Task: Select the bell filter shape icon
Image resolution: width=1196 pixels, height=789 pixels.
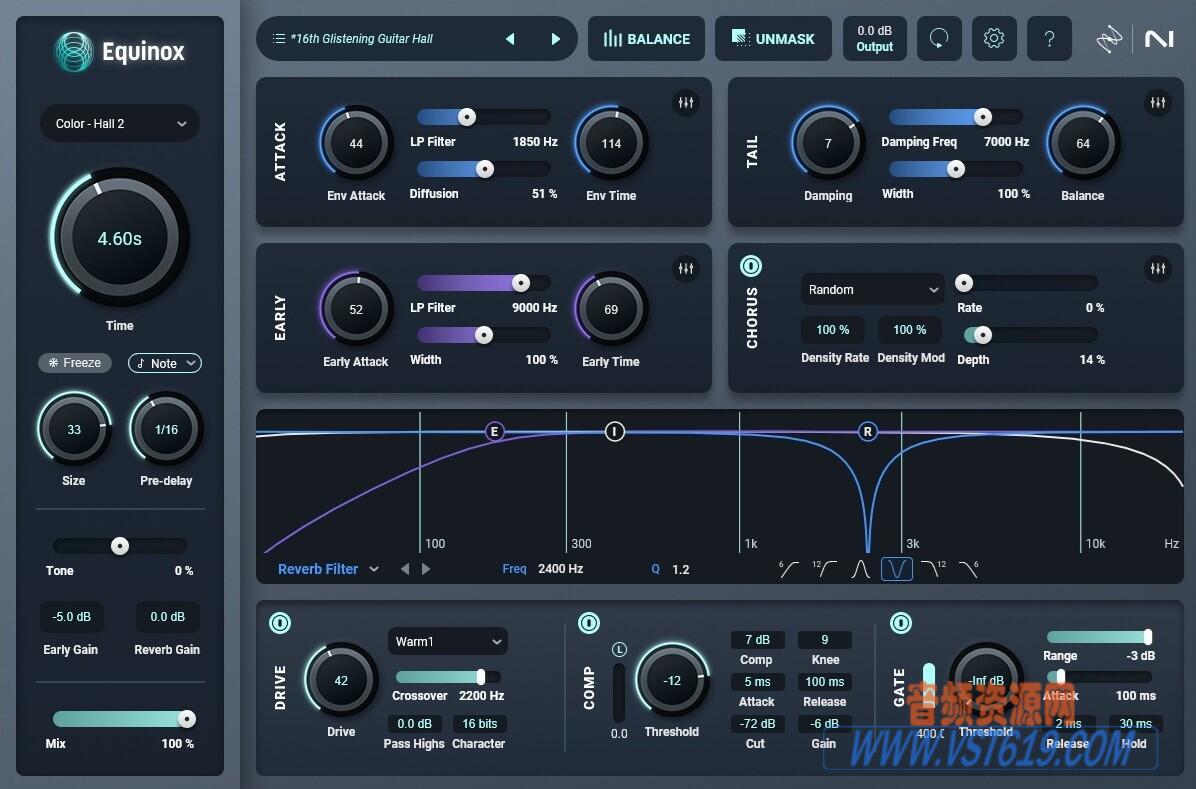Action: (x=861, y=568)
